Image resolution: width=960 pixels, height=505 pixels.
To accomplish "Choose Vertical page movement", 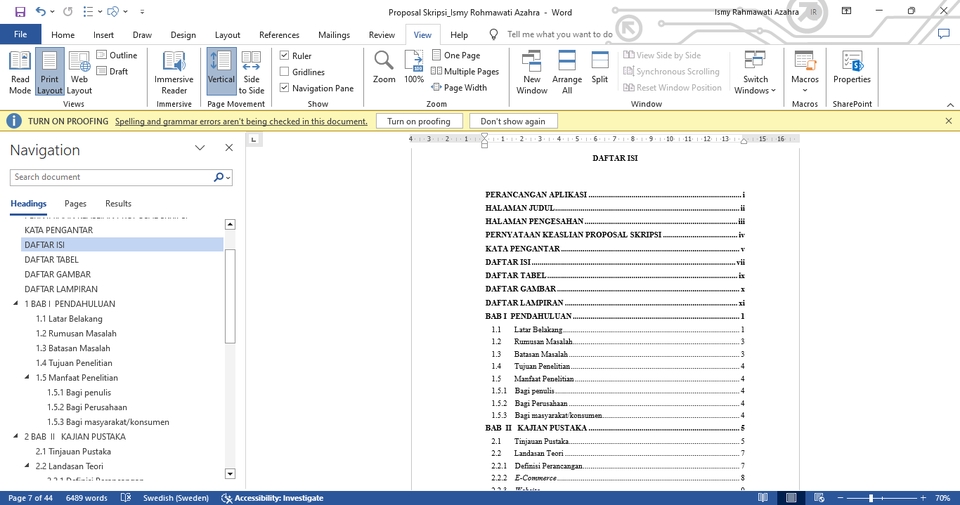I will click(x=221, y=72).
